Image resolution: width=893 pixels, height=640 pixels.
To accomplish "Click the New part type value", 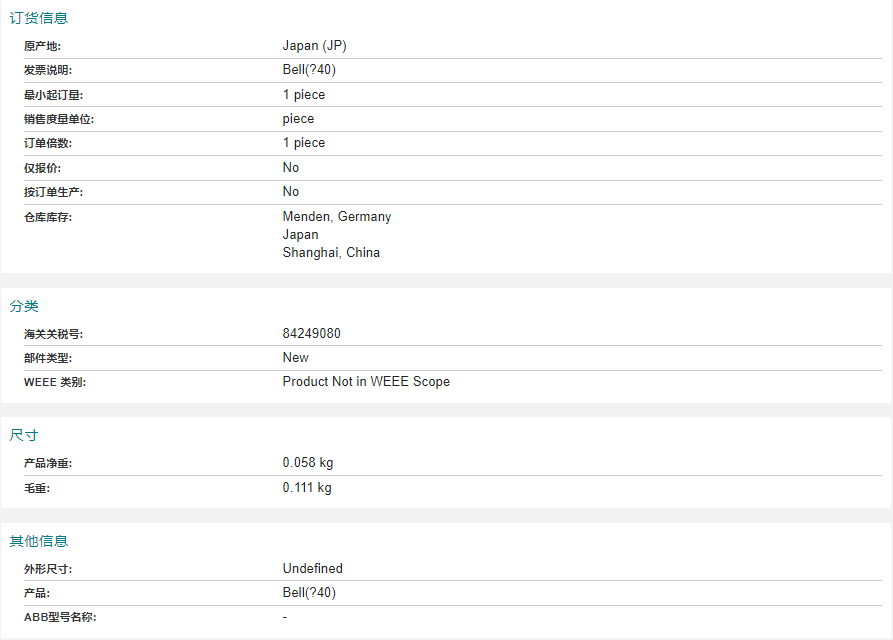I will click(296, 358).
